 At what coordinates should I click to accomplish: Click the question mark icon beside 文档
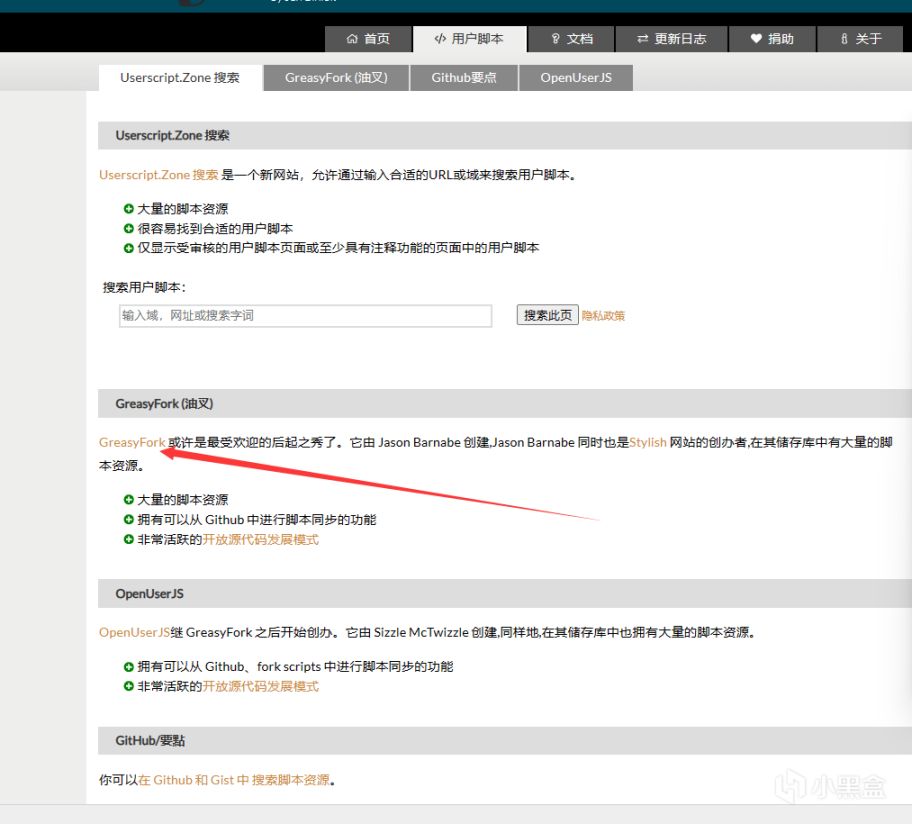pyautogui.click(x=555, y=39)
